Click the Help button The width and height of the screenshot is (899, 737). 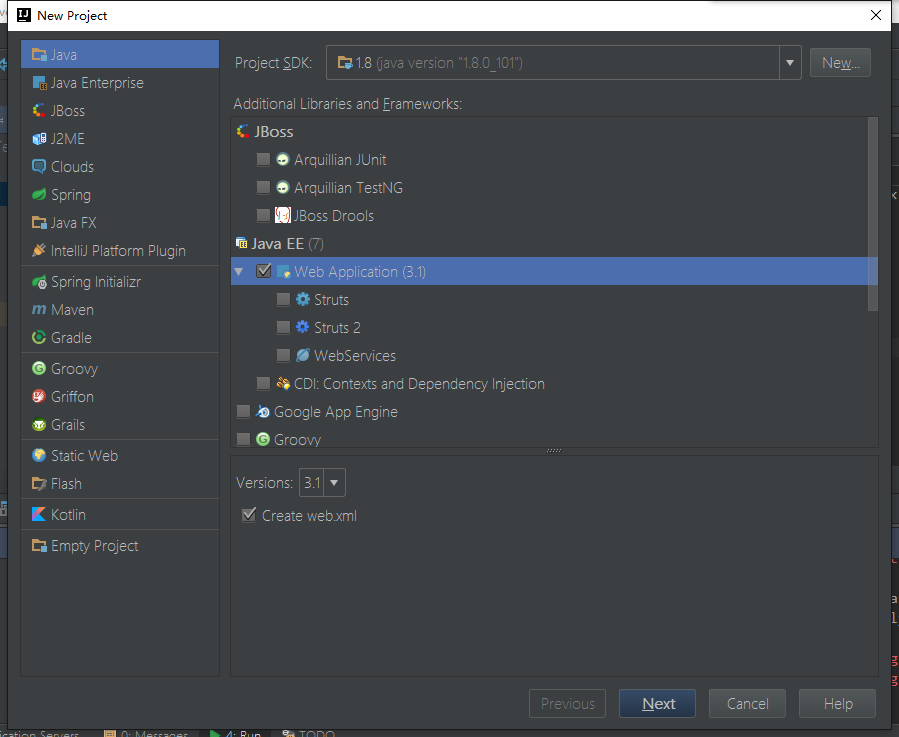(x=837, y=703)
